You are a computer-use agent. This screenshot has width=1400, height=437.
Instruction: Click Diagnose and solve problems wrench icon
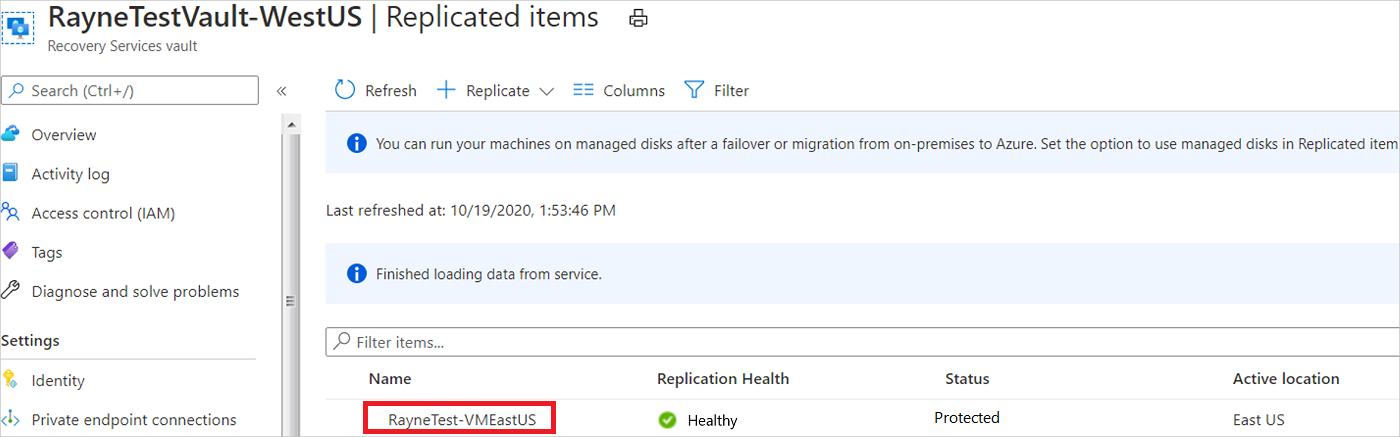click(11, 291)
